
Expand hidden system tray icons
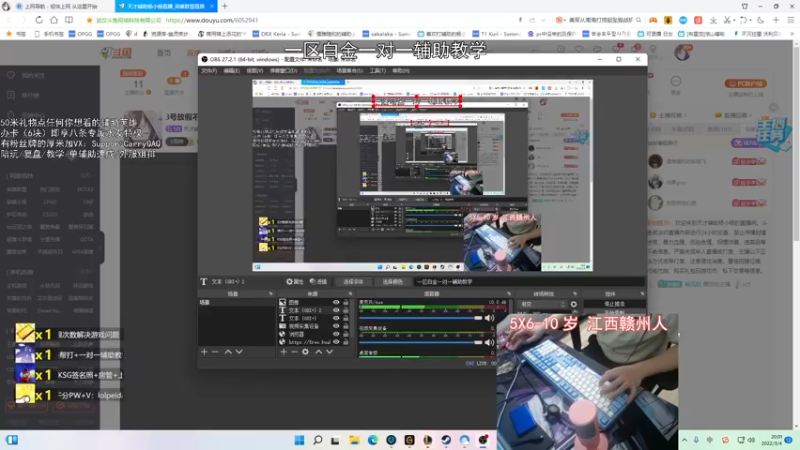[x=684, y=440]
